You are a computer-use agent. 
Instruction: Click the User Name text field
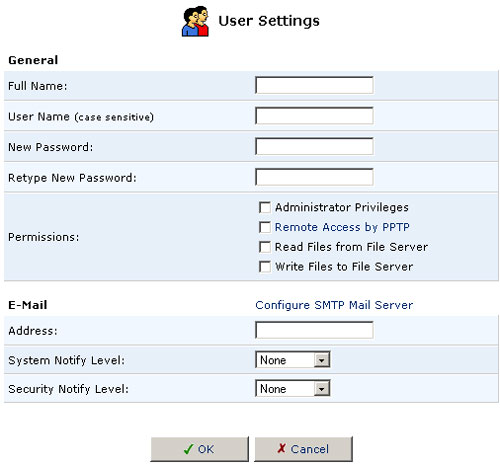click(314, 116)
